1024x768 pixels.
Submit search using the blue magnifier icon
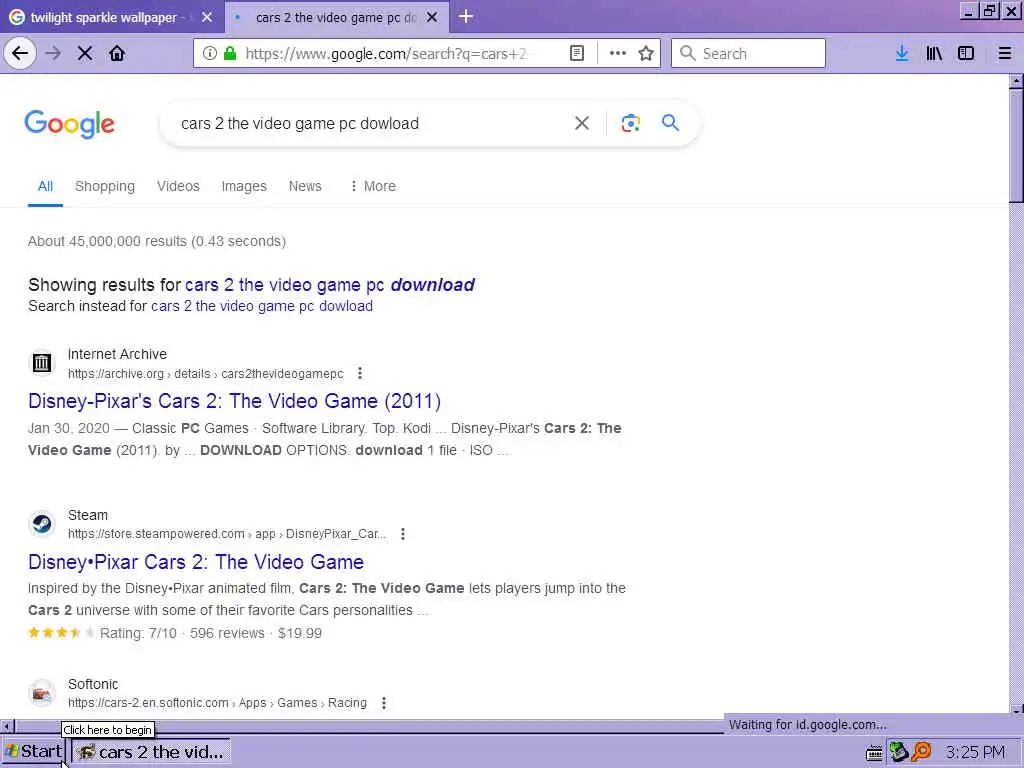point(670,123)
